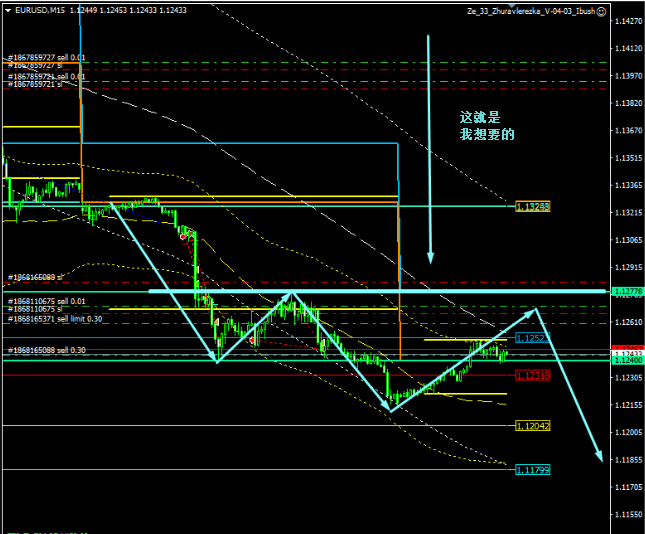Screen dimensions: 645x534
Task: Click the 1.13285 price level tag
Action: [x=533, y=206]
